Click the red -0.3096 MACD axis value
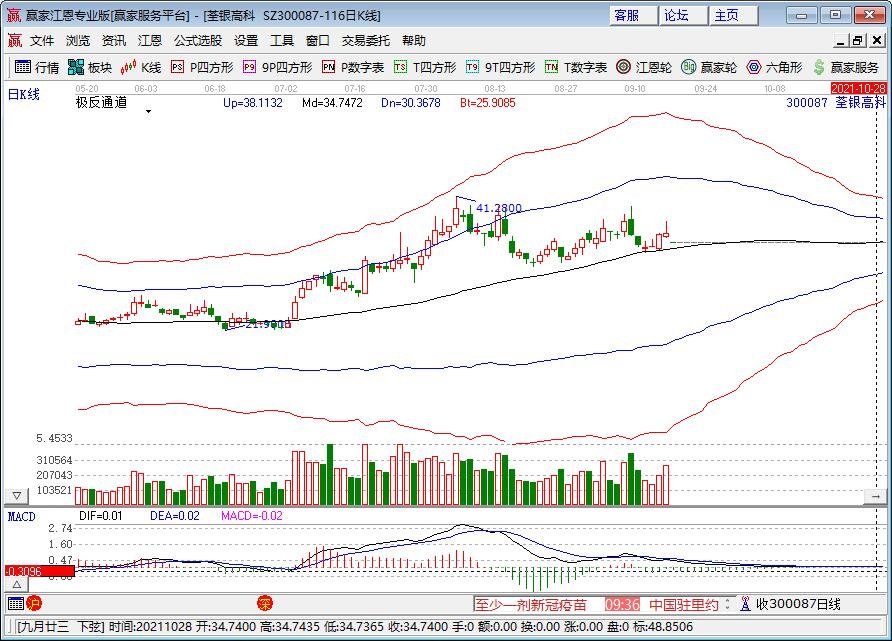The image size is (892, 641). 40,571
